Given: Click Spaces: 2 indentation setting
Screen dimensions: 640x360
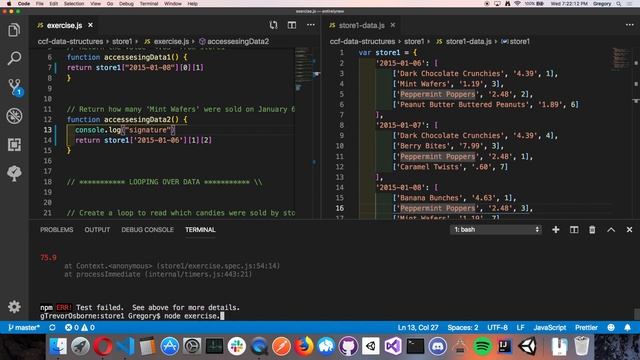Looking at the screenshot, I should [x=462, y=327].
